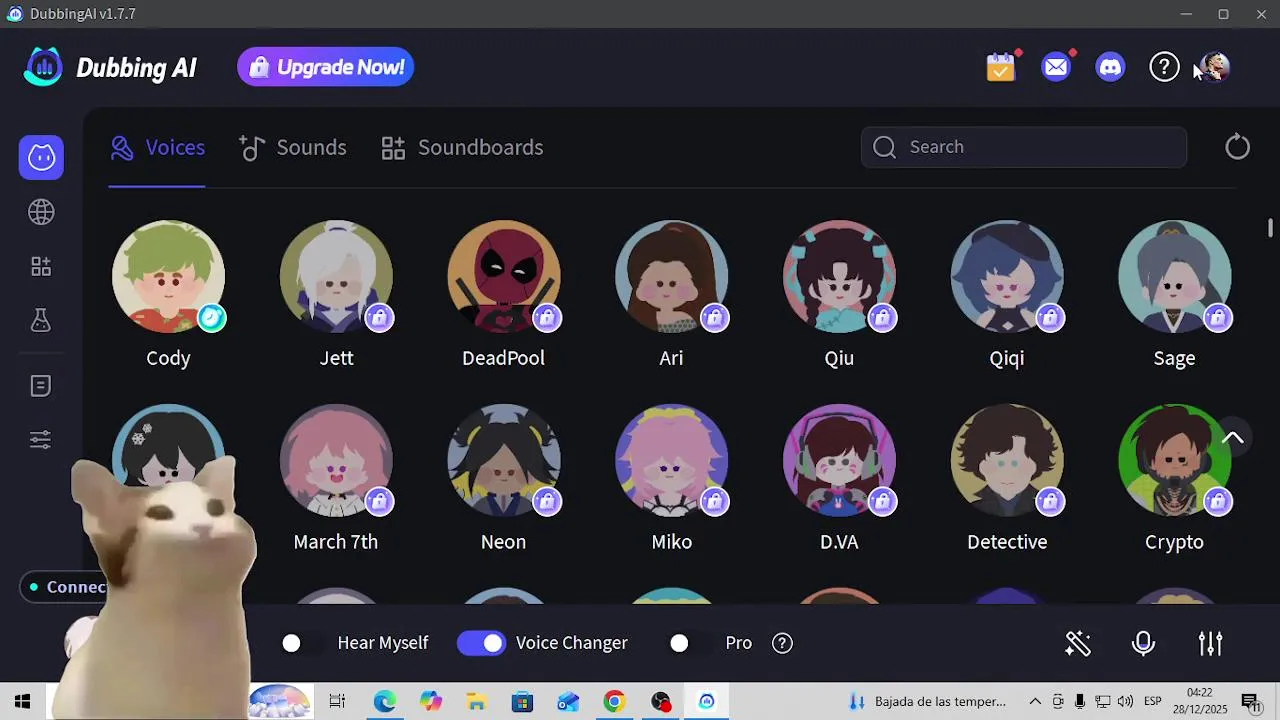Open Google Chrome from the taskbar
The height and width of the screenshot is (720, 1280).
(614, 702)
